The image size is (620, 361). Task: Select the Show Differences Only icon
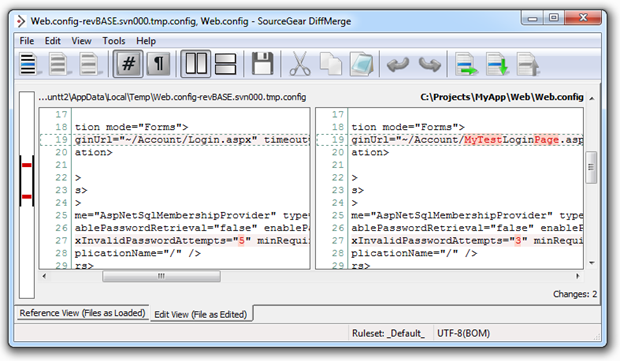coord(59,64)
